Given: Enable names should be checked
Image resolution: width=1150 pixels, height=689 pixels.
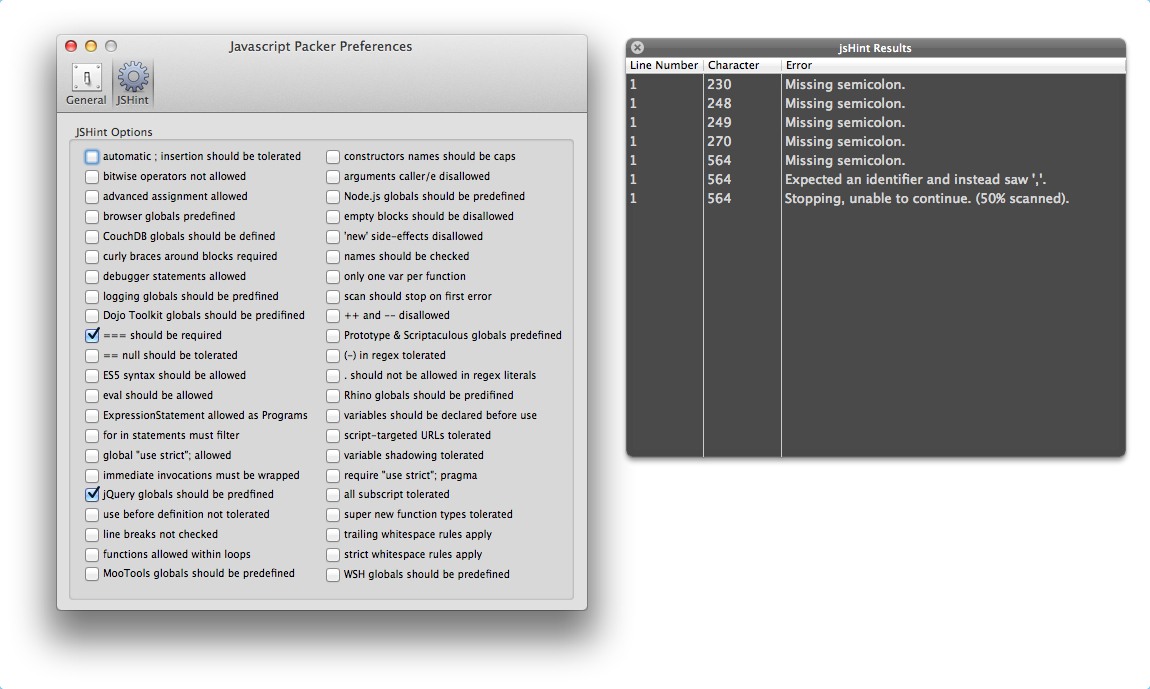Looking at the screenshot, I should [x=333, y=257].
